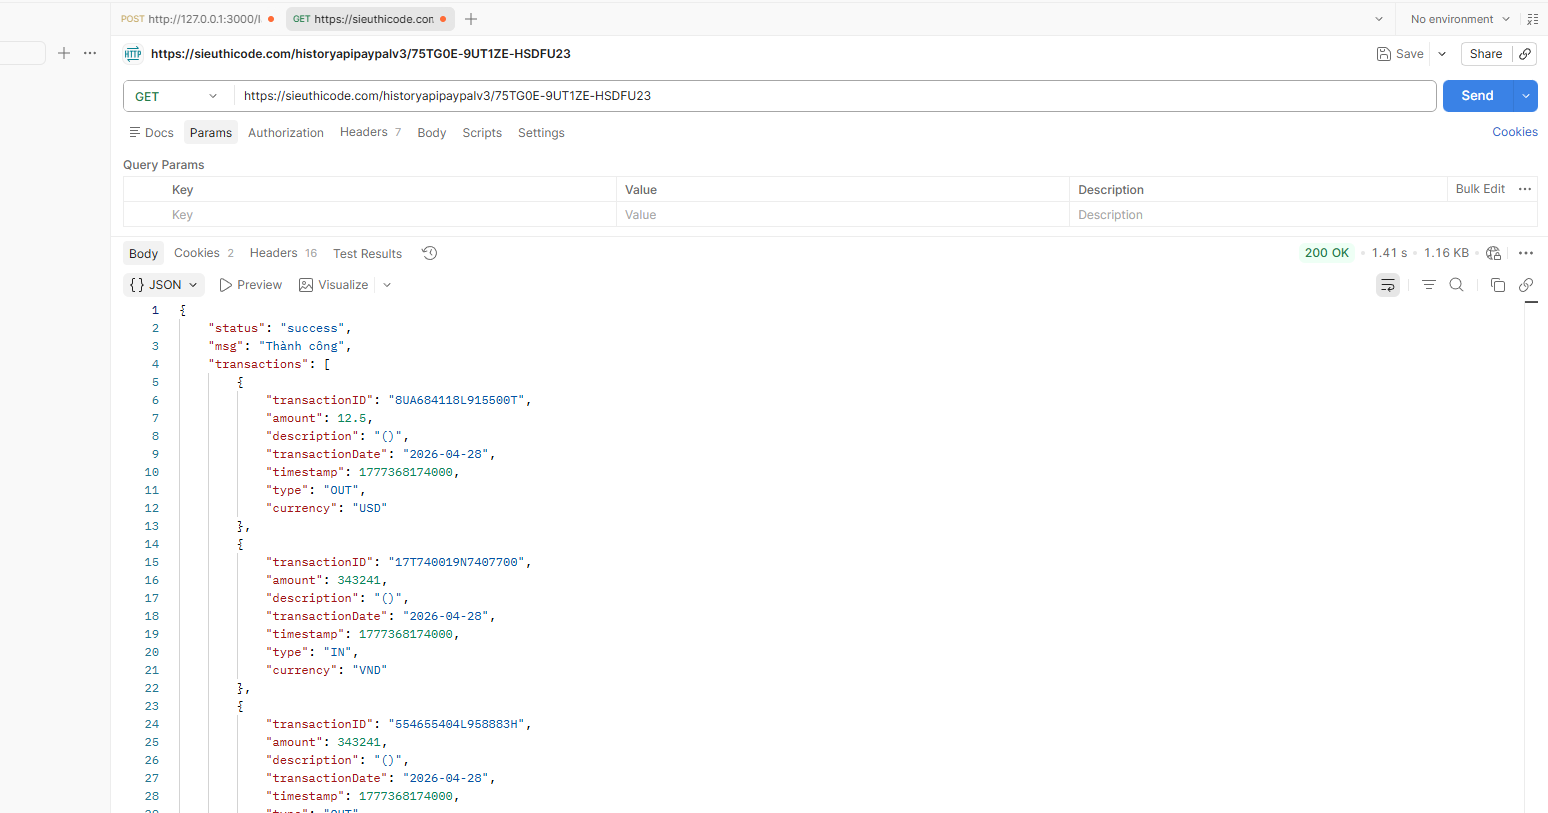
Task: Click the currency value "VND"
Action: coord(370,670)
